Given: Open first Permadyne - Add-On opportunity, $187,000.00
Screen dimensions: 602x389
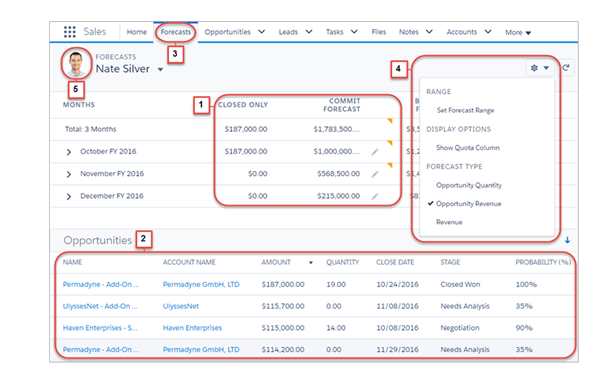Looking at the screenshot, I should [x=101, y=285].
